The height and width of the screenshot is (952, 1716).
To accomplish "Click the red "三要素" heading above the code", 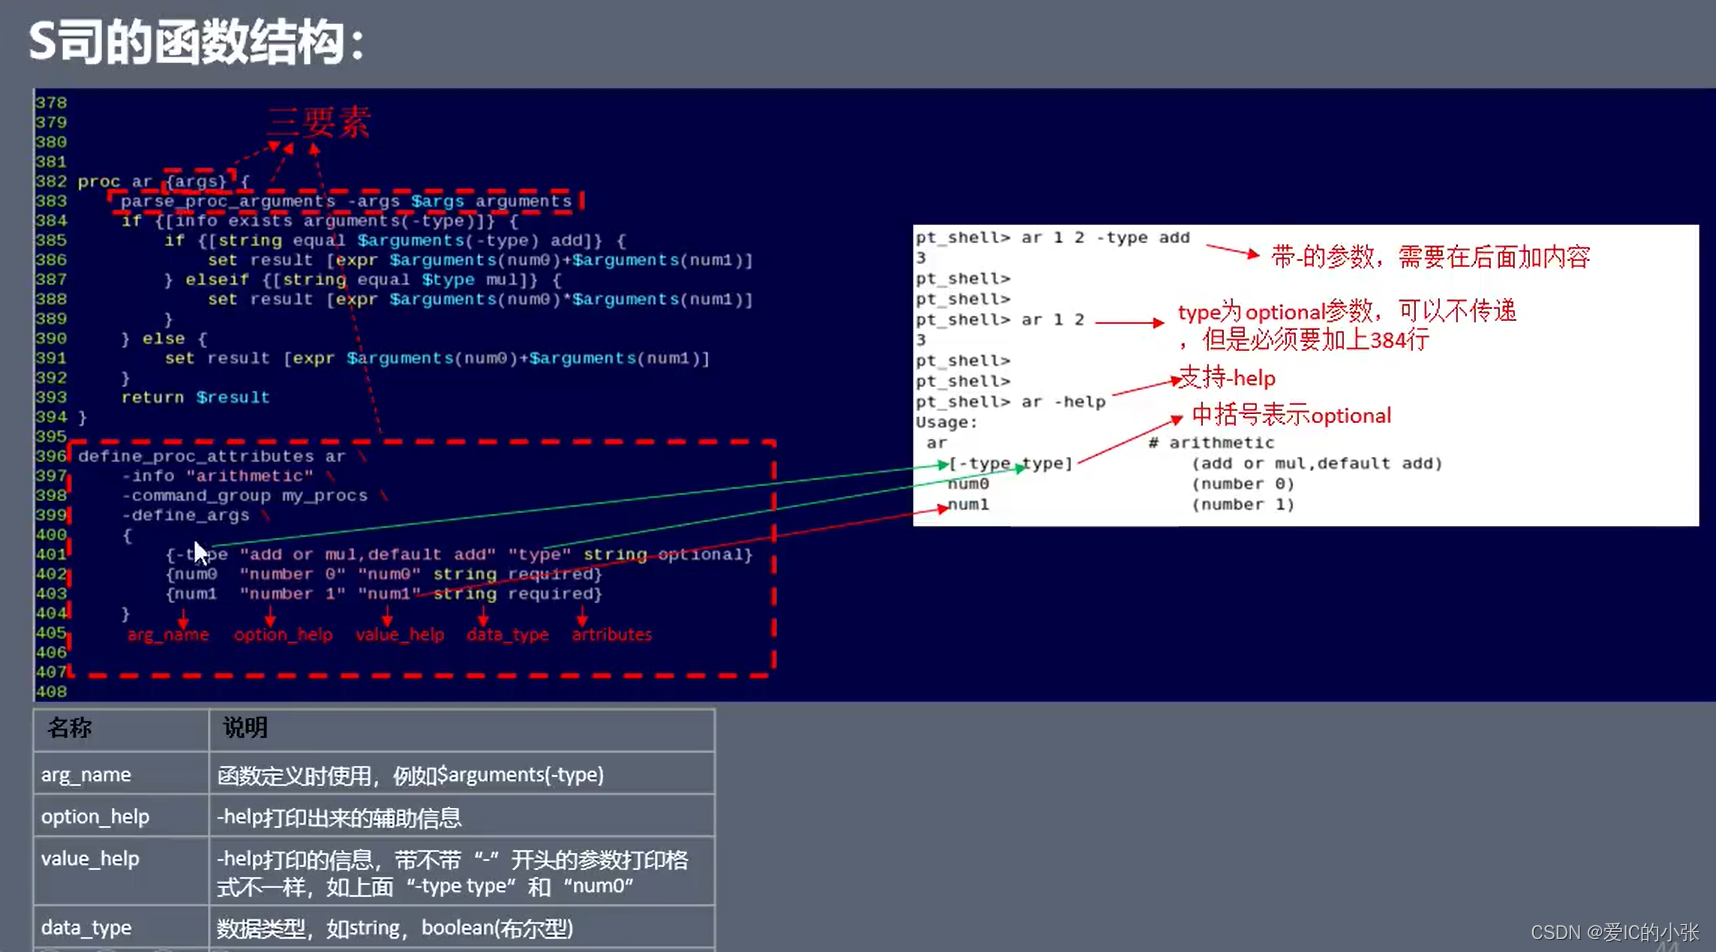I will [319, 123].
